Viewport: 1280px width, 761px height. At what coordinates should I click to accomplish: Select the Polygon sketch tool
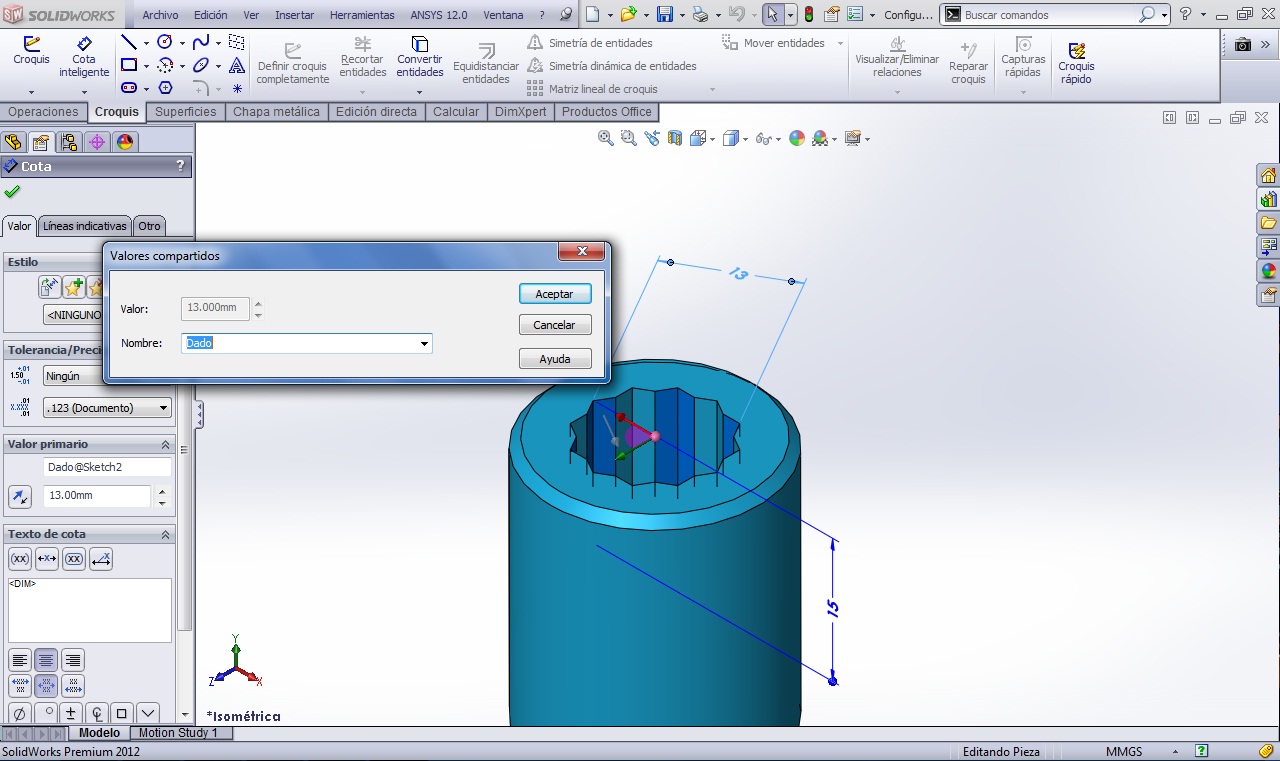pyautogui.click(x=165, y=88)
